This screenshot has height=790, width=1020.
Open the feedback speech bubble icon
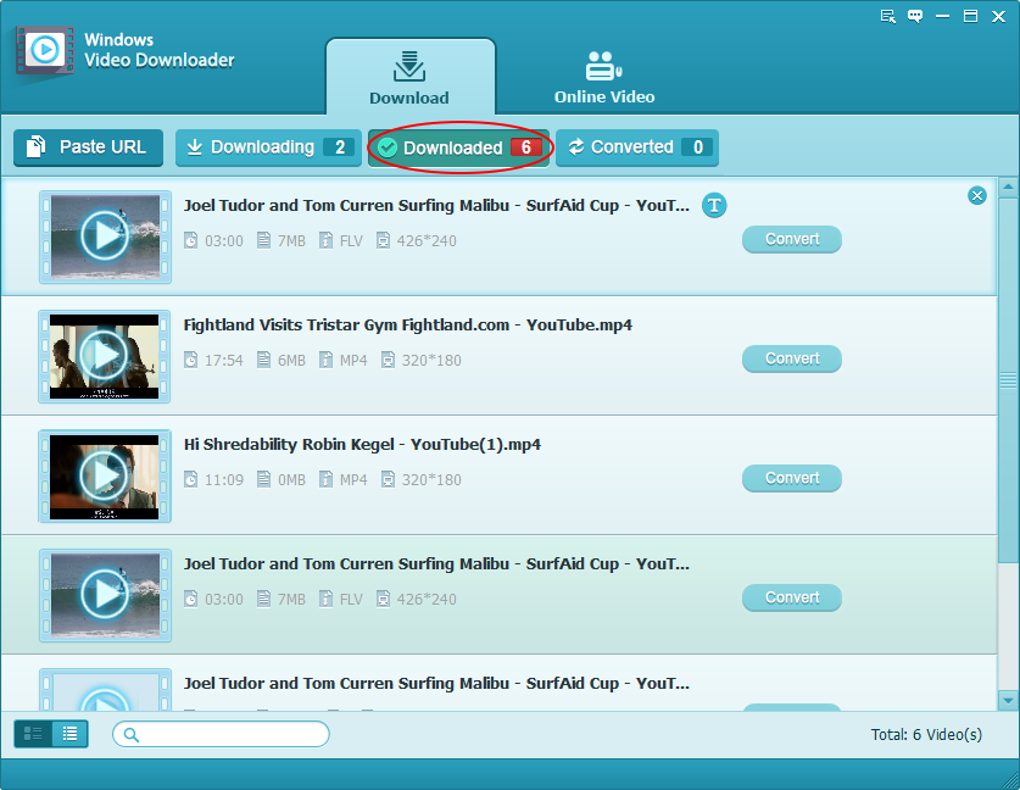click(x=915, y=16)
